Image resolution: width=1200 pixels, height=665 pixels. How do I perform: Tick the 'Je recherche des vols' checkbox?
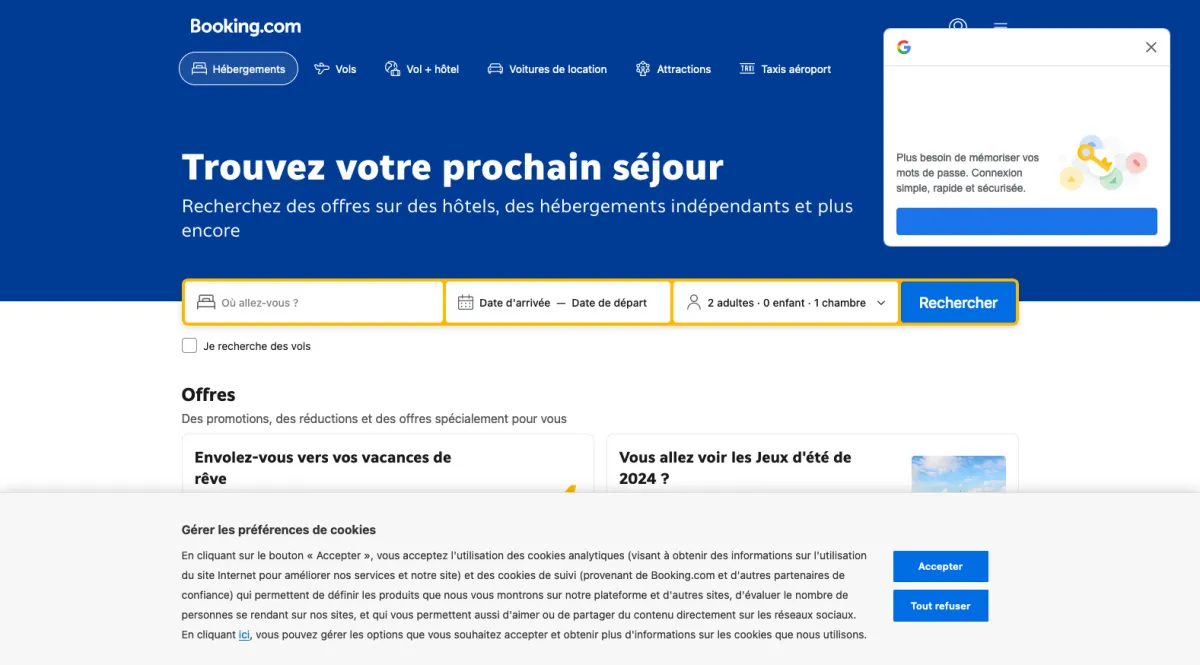[x=190, y=346]
